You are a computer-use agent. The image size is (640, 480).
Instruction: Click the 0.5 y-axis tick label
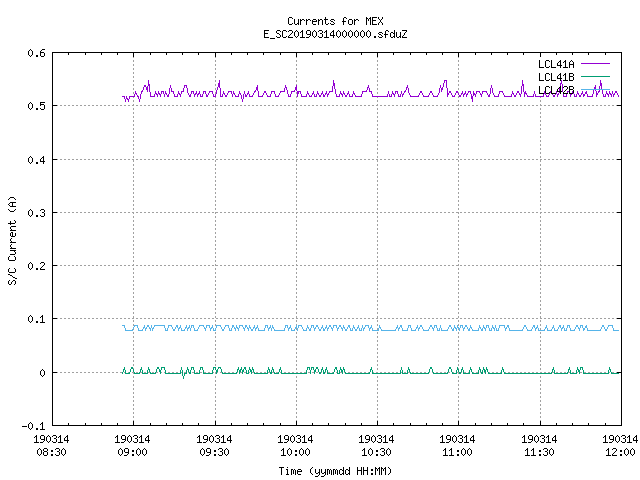(36, 106)
